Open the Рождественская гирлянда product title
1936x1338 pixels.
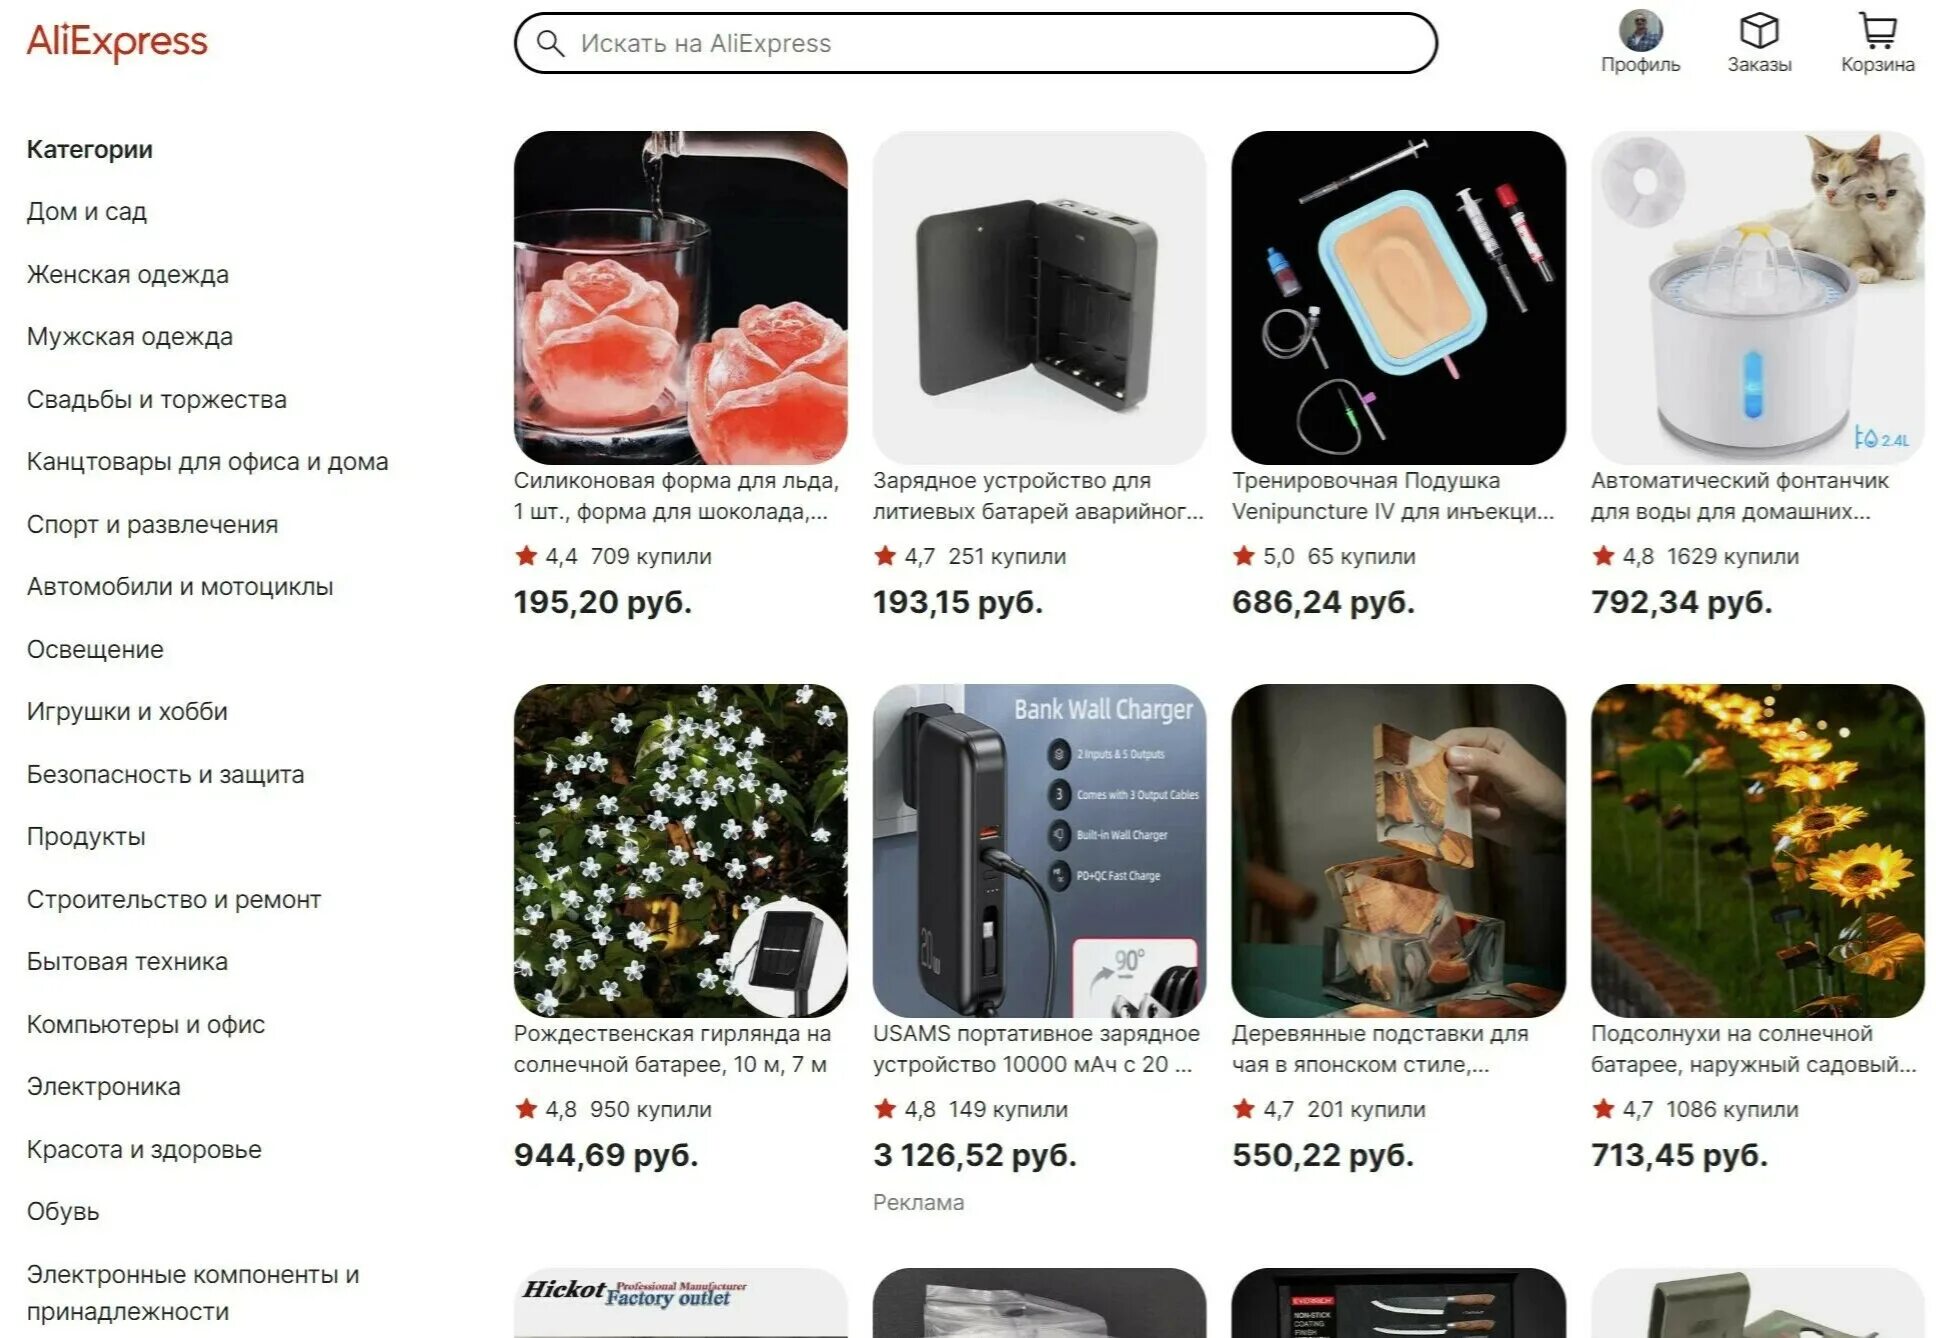(x=672, y=1049)
